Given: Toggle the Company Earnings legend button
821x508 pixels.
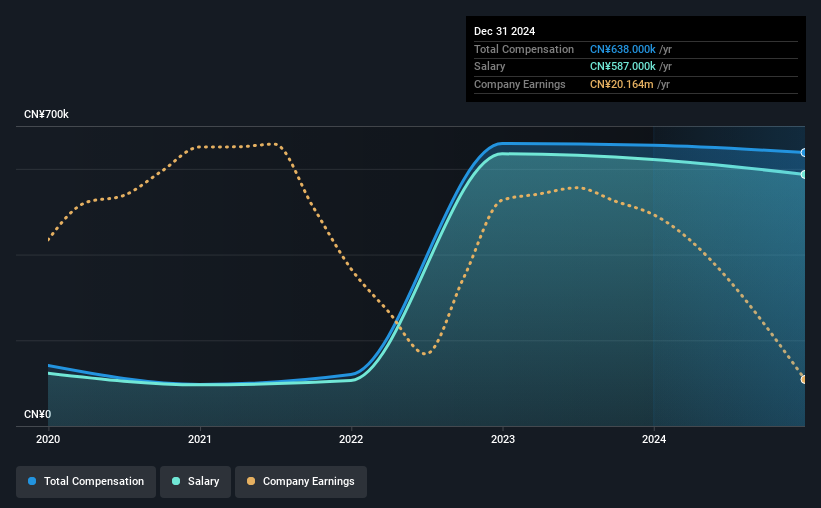Looking at the screenshot, I should click(x=301, y=482).
